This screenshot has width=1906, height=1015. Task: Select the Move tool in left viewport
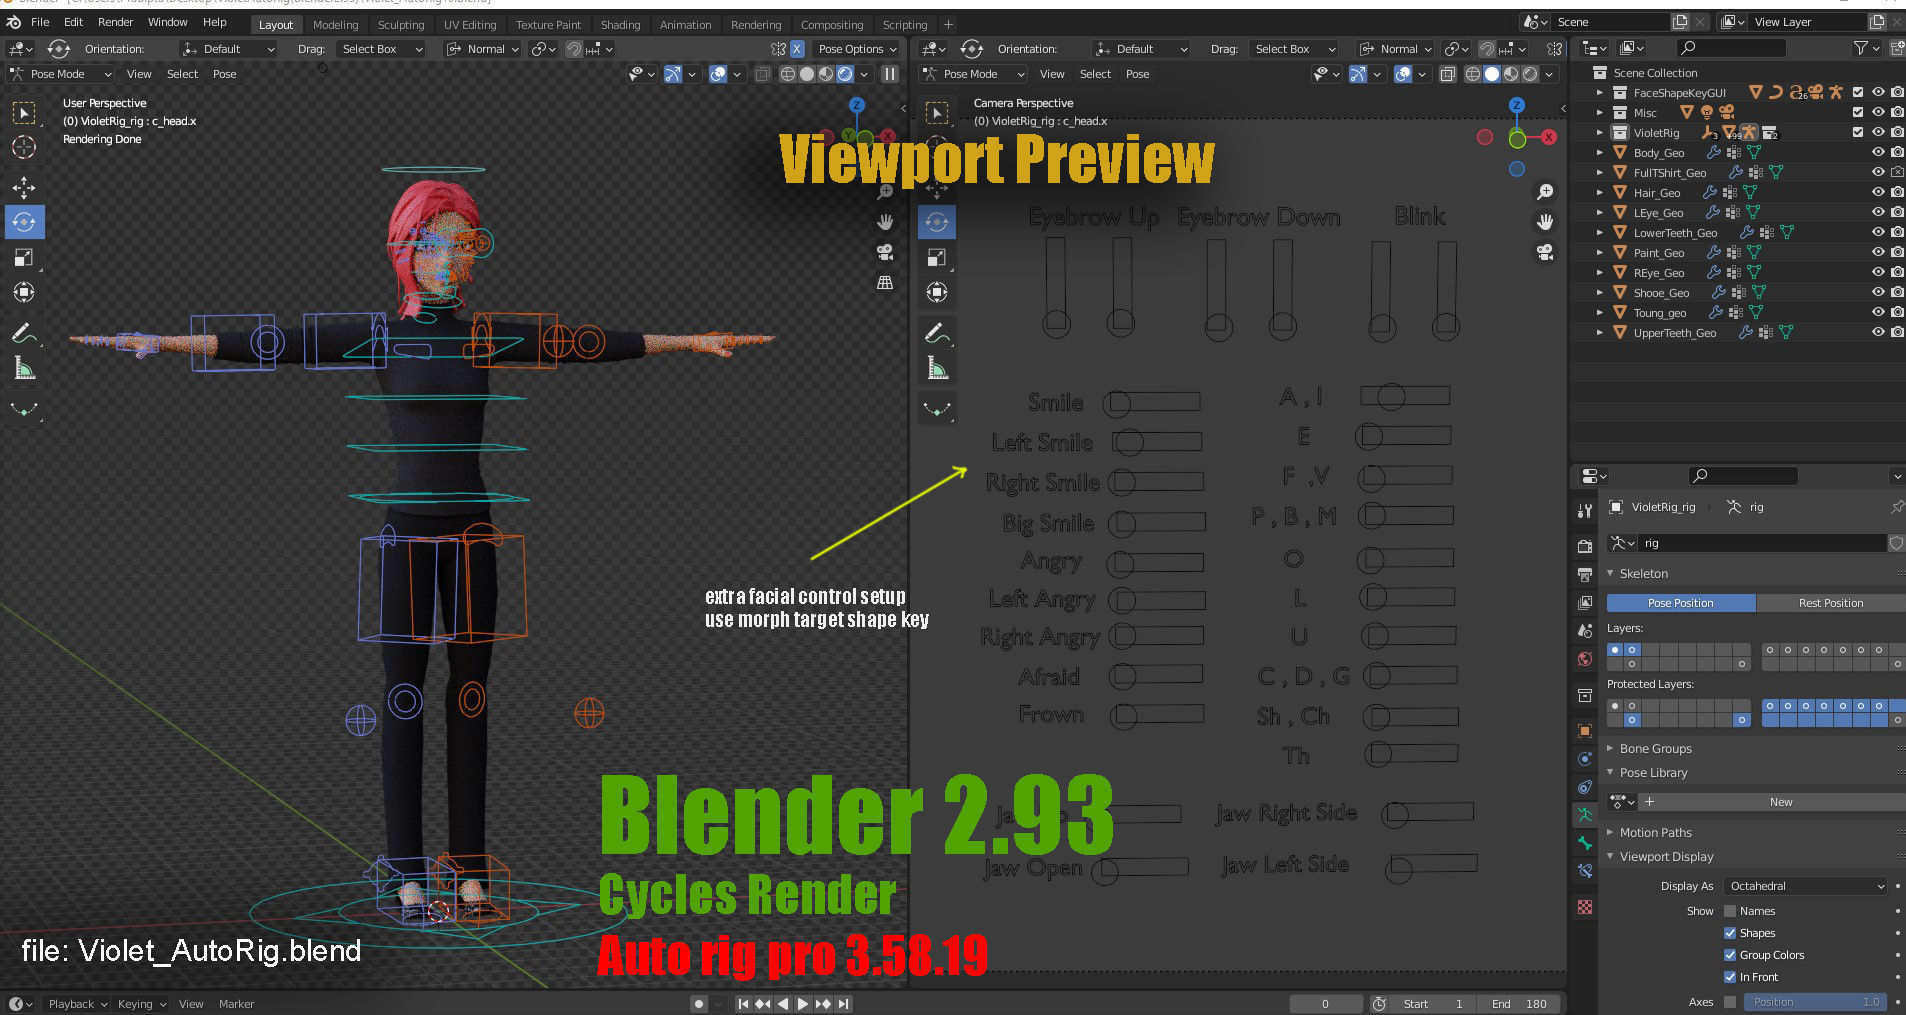(x=24, y=187)
